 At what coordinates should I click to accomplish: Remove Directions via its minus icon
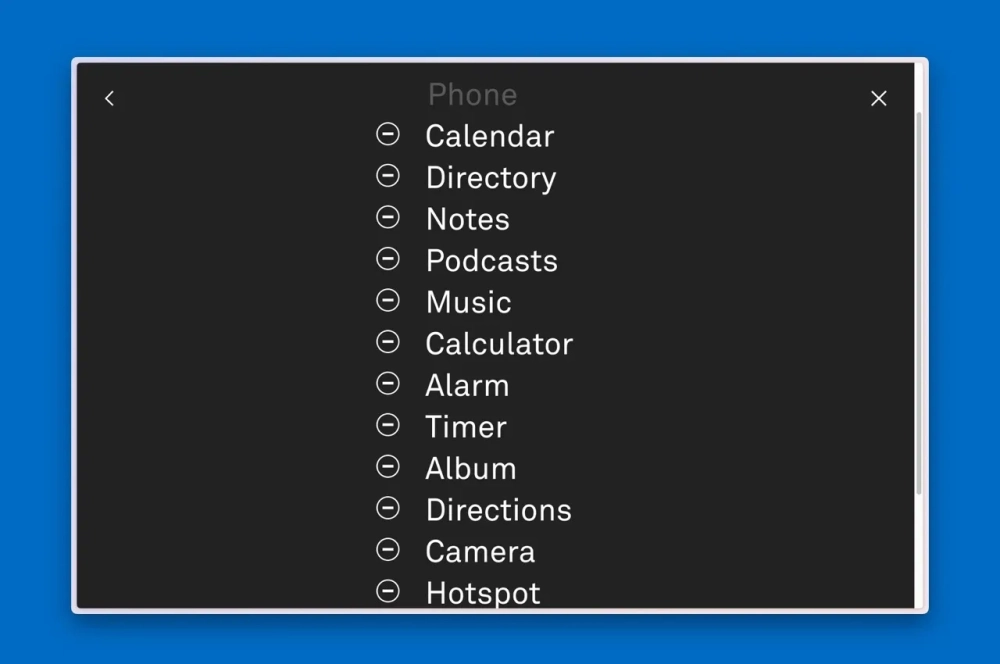point(387,508)
